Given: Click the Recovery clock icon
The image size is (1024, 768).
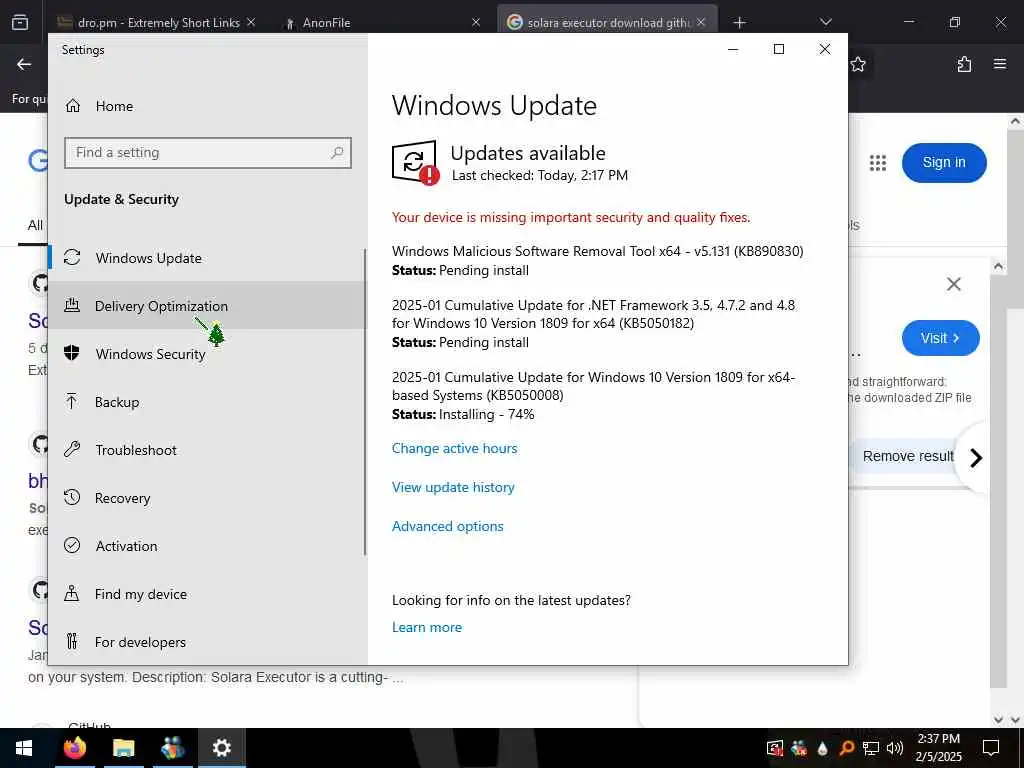Looking at the screenshot, I should (72, 498).
